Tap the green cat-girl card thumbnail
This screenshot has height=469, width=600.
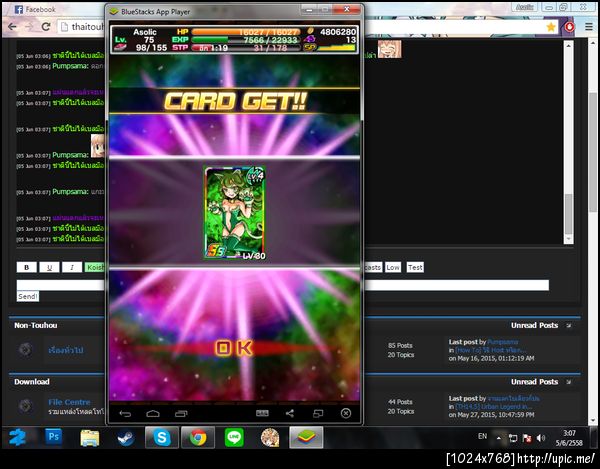coord(235,213)
